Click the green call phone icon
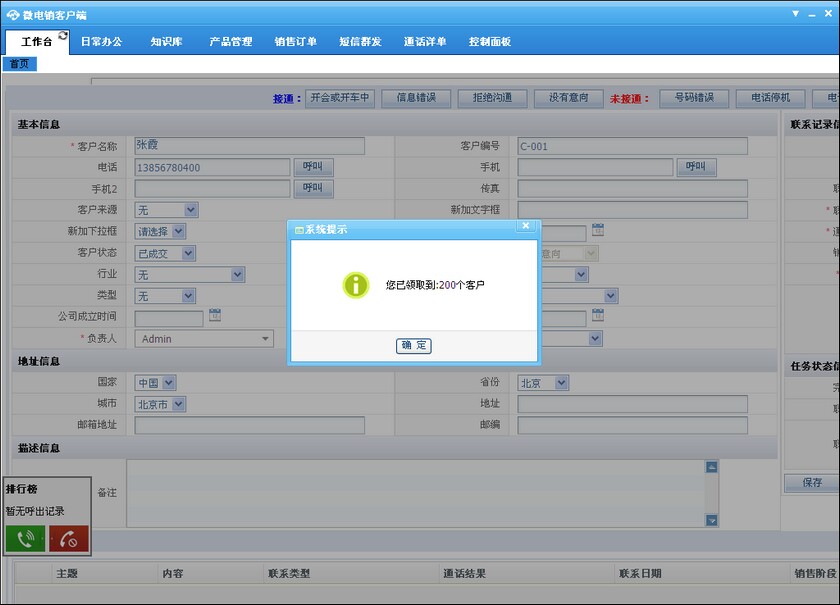Image resolution: width=840 pixels, height=605 pixels. [25, 539]
